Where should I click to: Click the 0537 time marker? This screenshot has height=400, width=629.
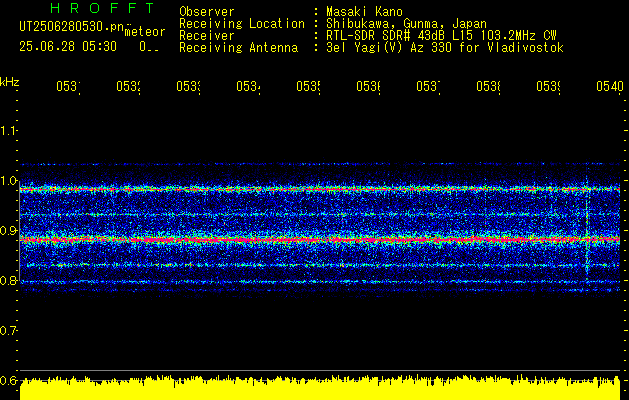tap(428, 86)
